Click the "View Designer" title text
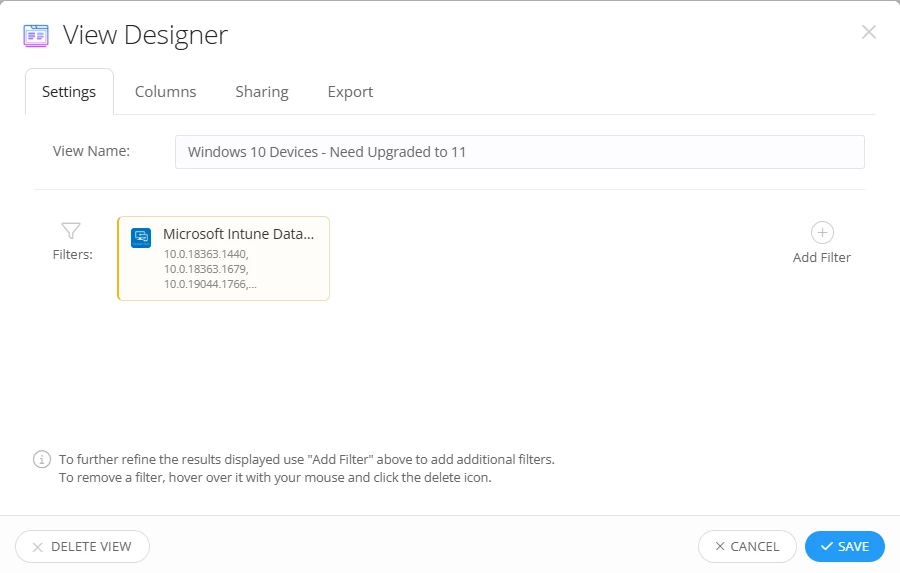The width and height of the screenshot is (900, 573). [x=145, y=35]
